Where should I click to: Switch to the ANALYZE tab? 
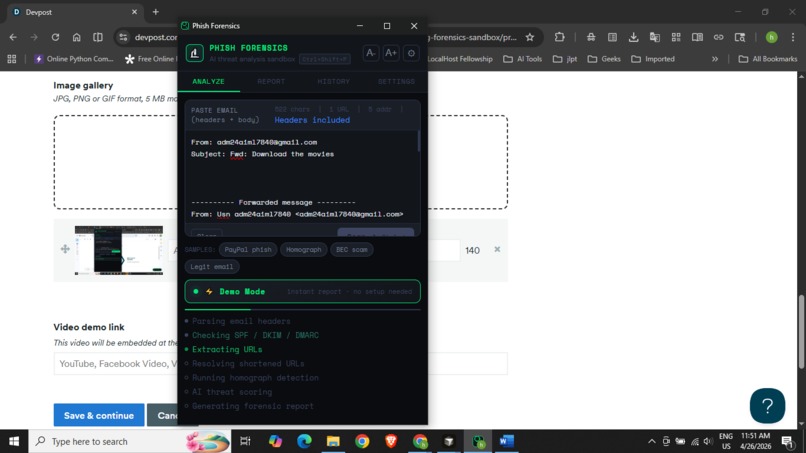(x=208, y=82)
